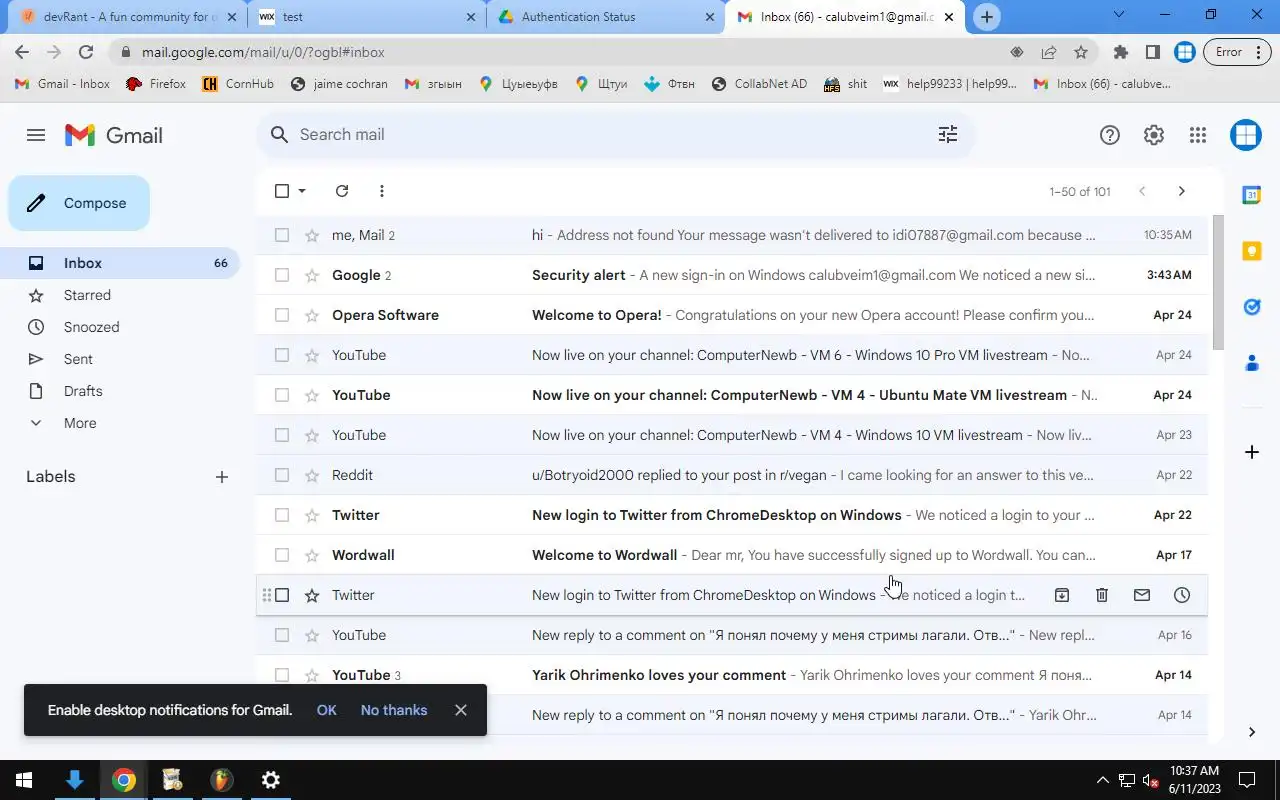Open a new Chrome tab

(987, 17)
